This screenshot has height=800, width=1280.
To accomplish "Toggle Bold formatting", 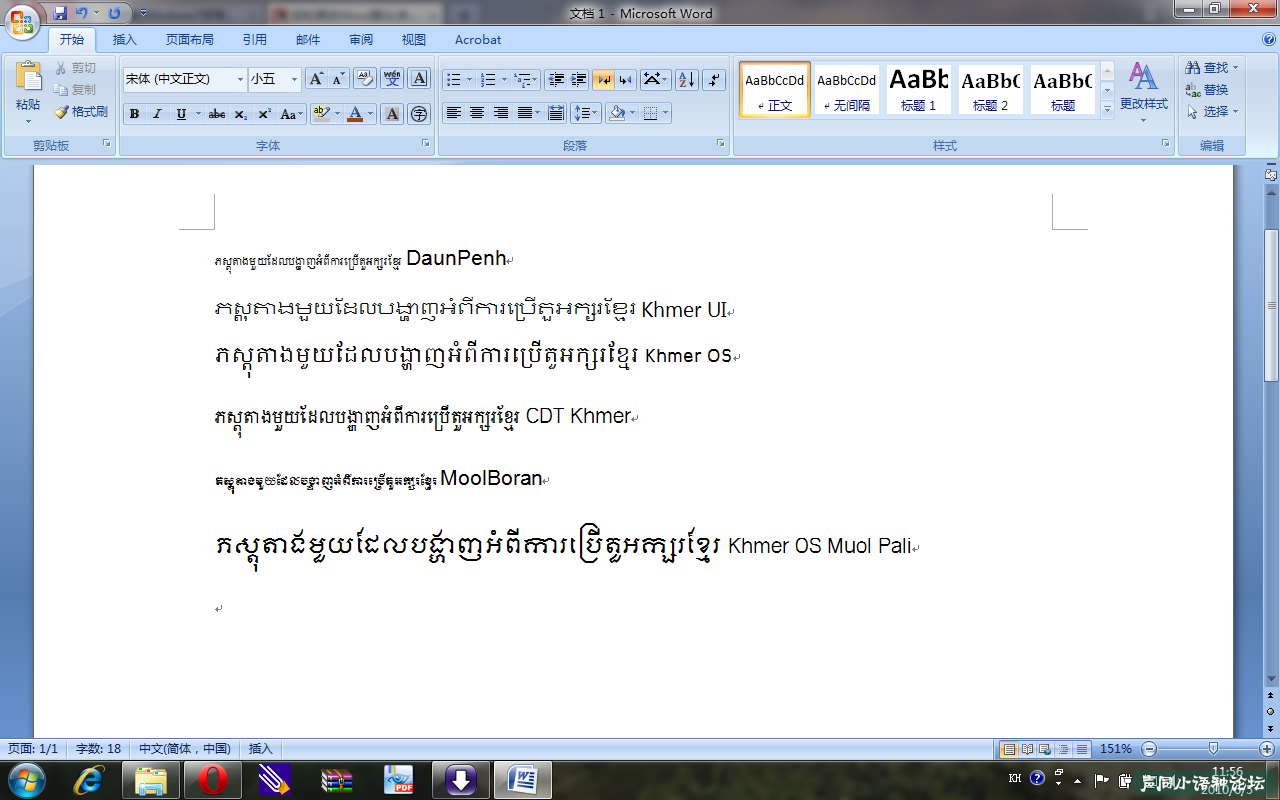I will click(134, 114).
